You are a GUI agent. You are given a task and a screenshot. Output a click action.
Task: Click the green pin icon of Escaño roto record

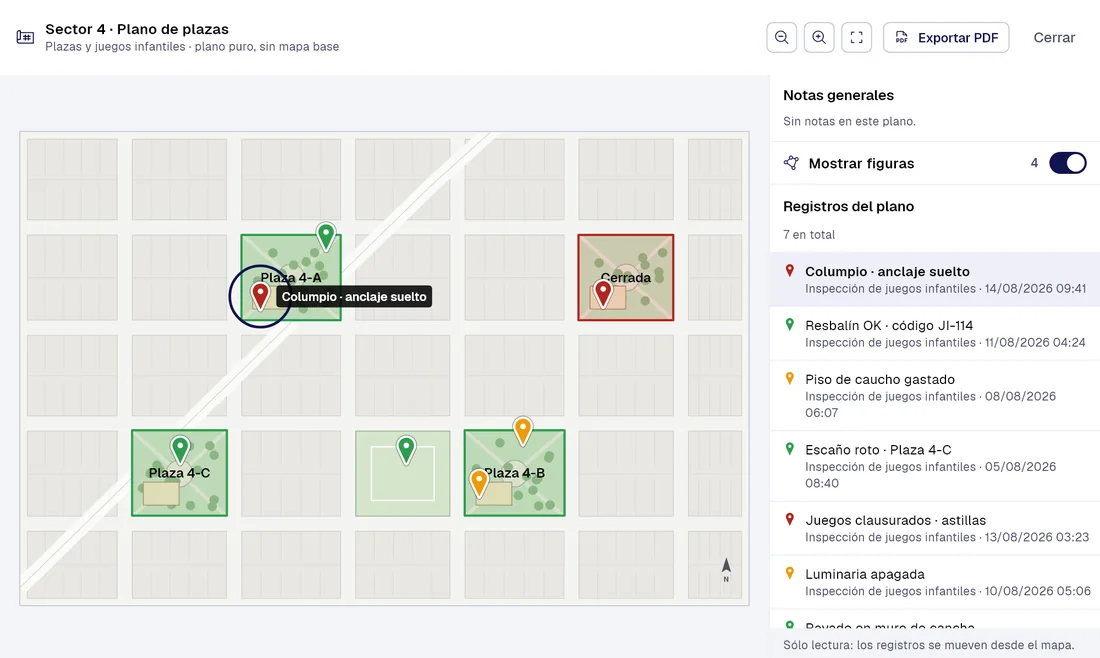tap(790, 449)
